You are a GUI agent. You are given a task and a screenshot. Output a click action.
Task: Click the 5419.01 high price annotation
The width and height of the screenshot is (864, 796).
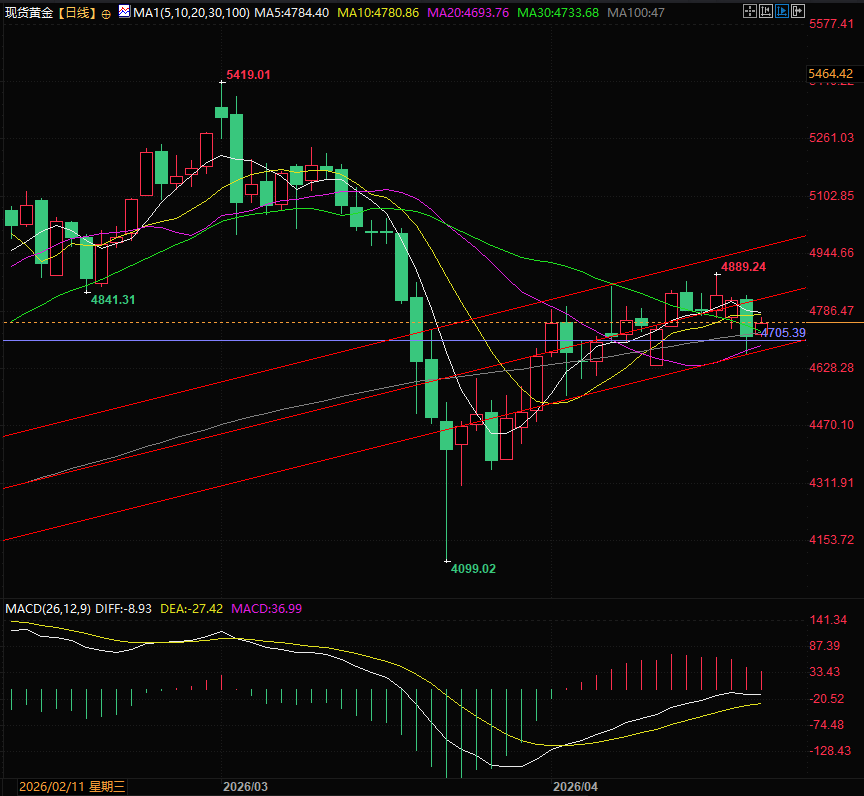pyautogui.click(x=249, y=75)
